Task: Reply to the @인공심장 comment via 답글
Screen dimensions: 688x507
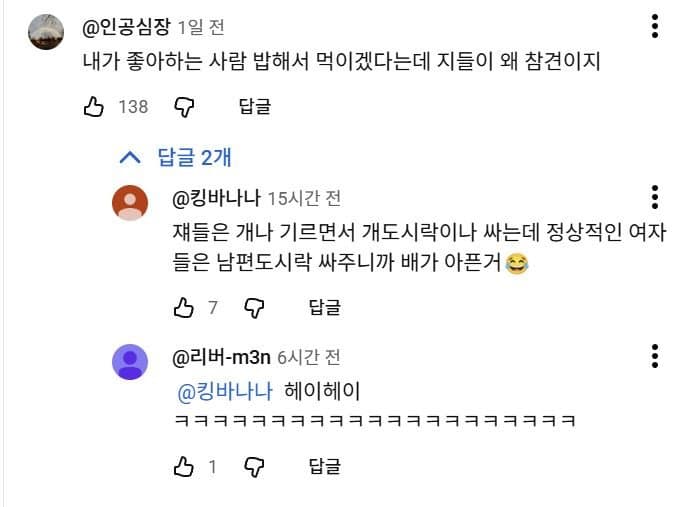Action: pos(254,106)
